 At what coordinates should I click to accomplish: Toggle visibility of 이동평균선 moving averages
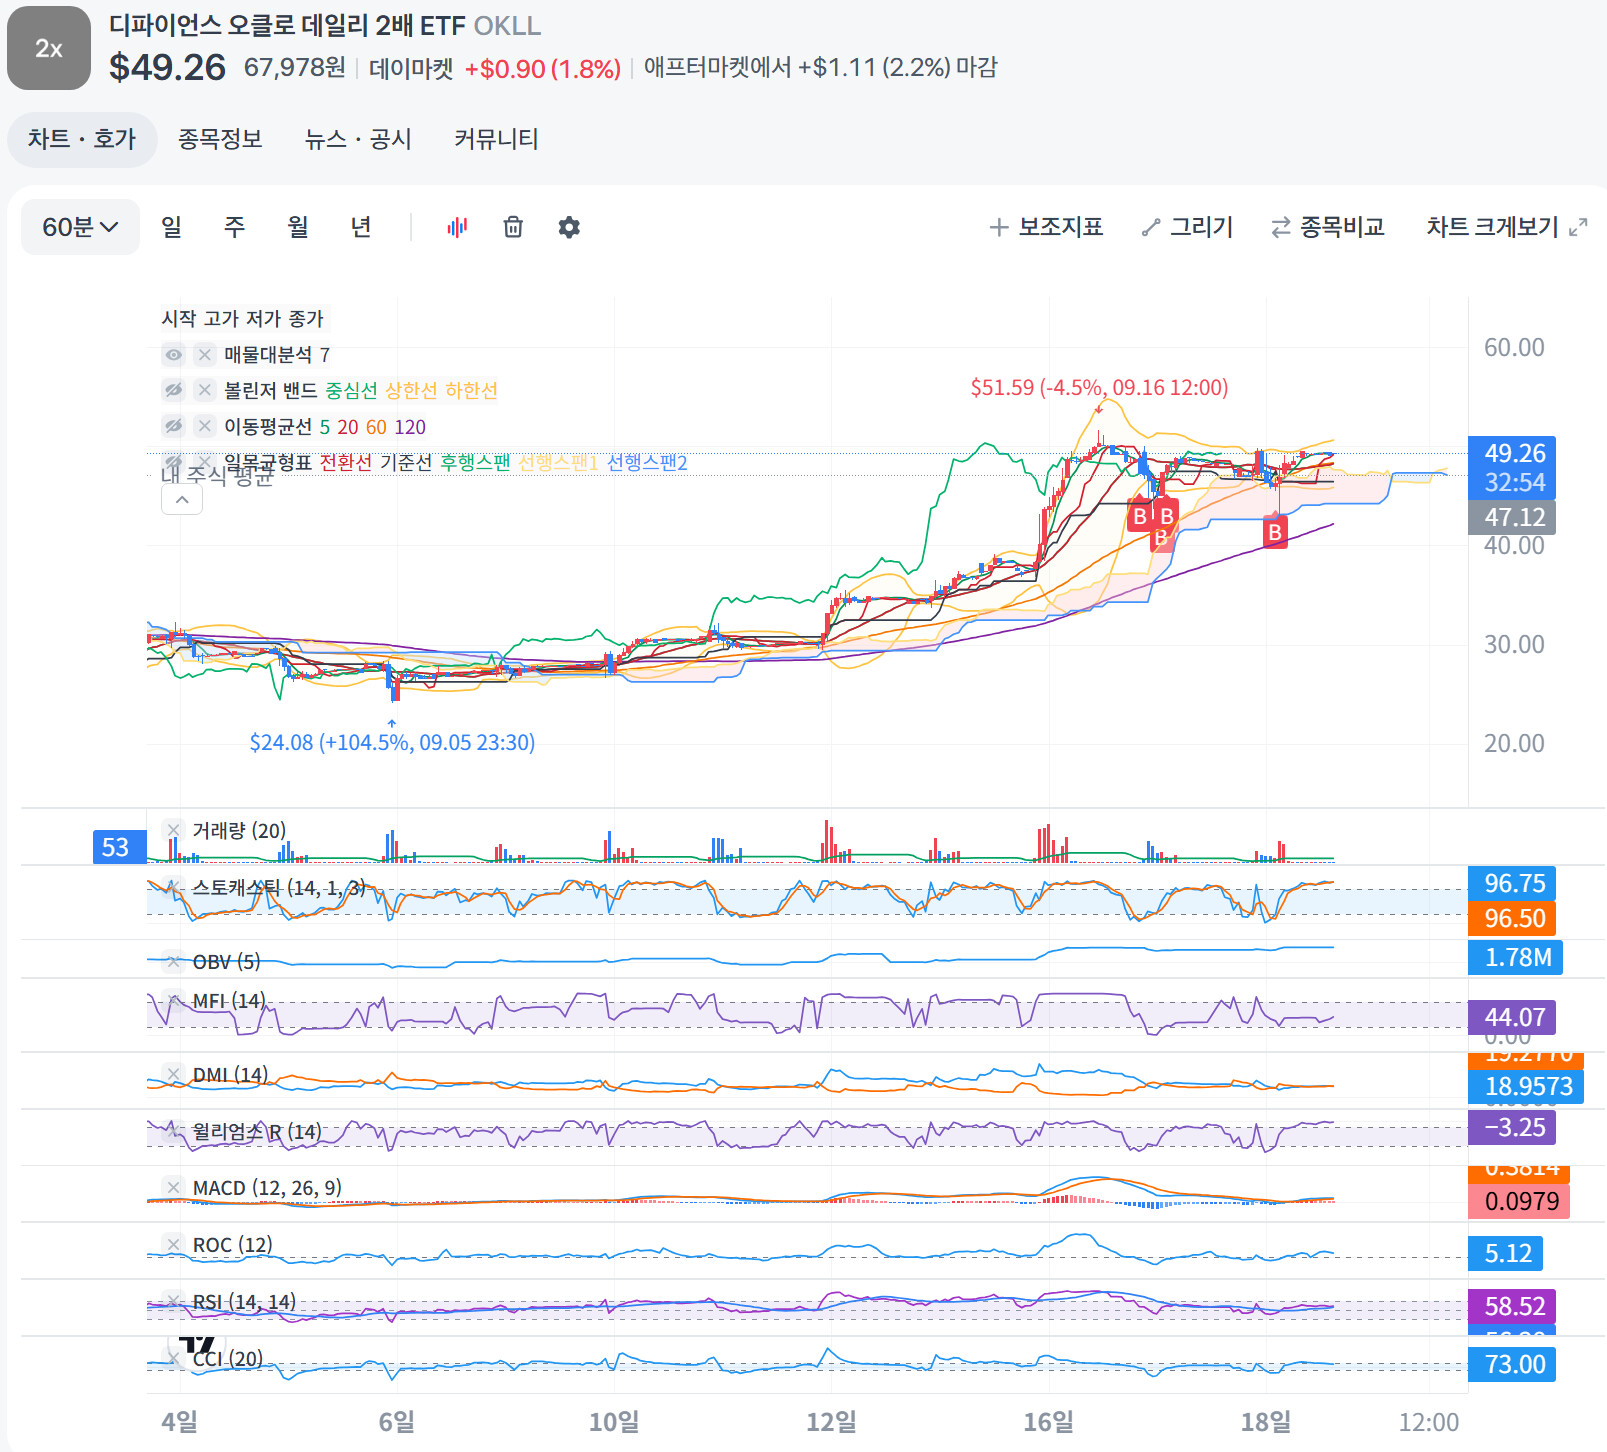coord(174,426)
